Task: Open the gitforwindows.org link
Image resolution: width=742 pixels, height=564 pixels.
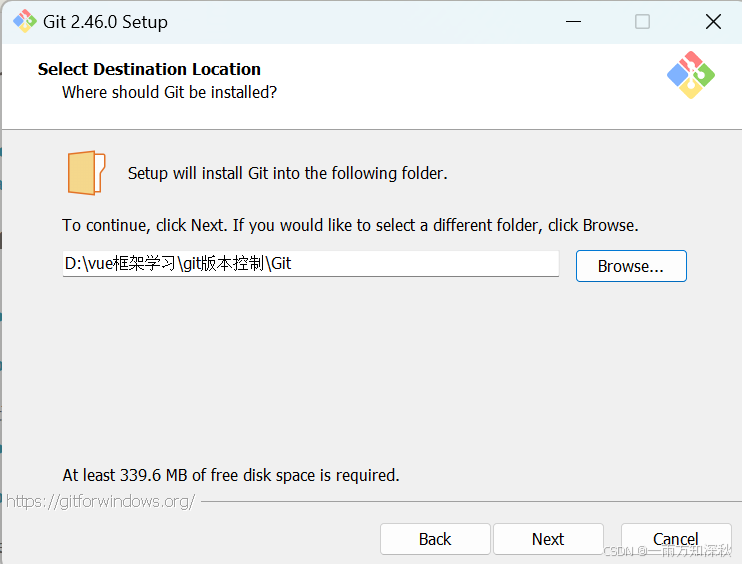Action: click(100, 501)
